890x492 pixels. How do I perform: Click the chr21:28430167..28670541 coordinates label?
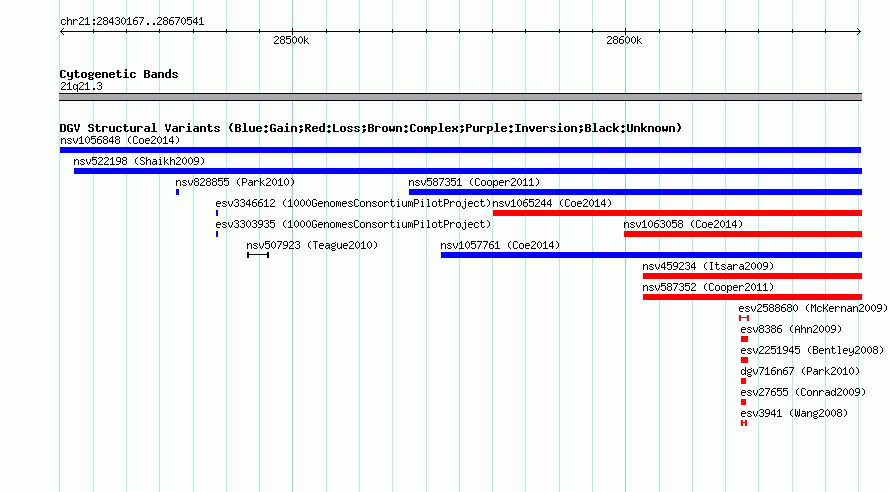tap(132, 21)
